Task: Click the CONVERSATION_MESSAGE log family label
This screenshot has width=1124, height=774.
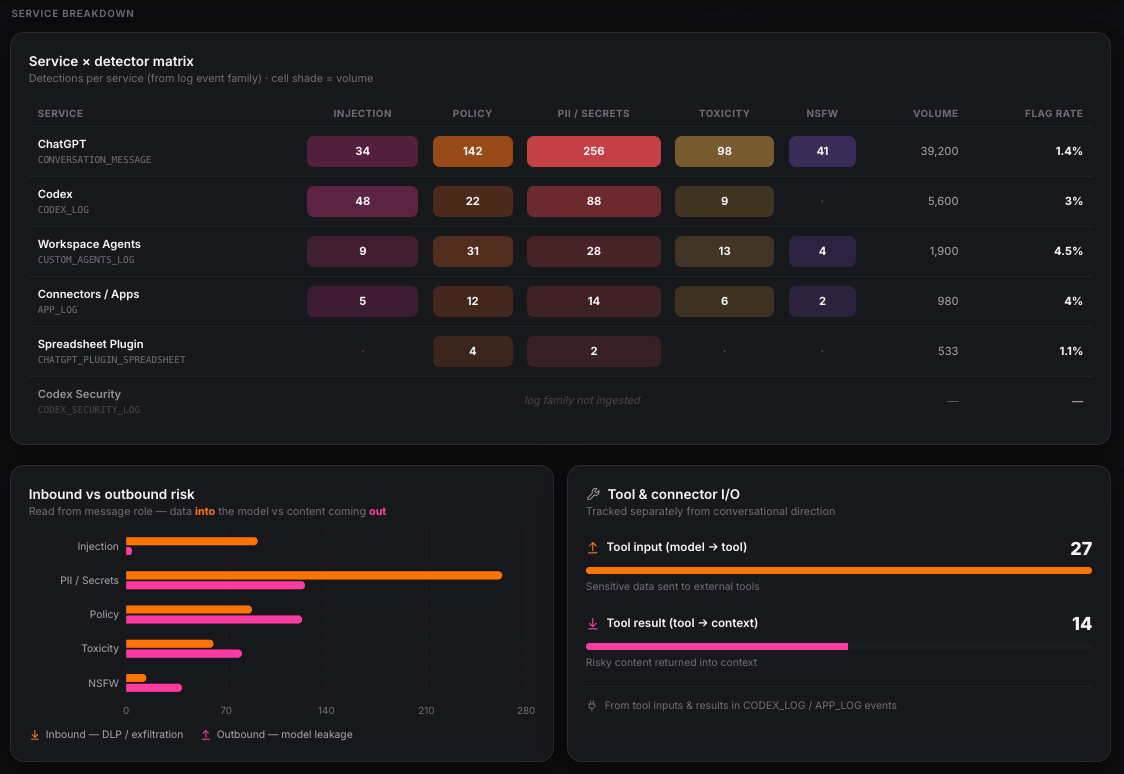Action: (x=95, y=160)
